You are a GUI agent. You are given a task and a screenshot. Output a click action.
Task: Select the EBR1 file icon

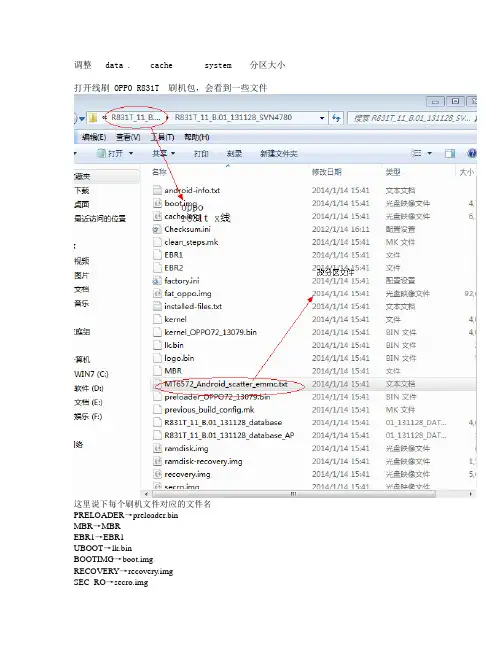click(157, 255)
